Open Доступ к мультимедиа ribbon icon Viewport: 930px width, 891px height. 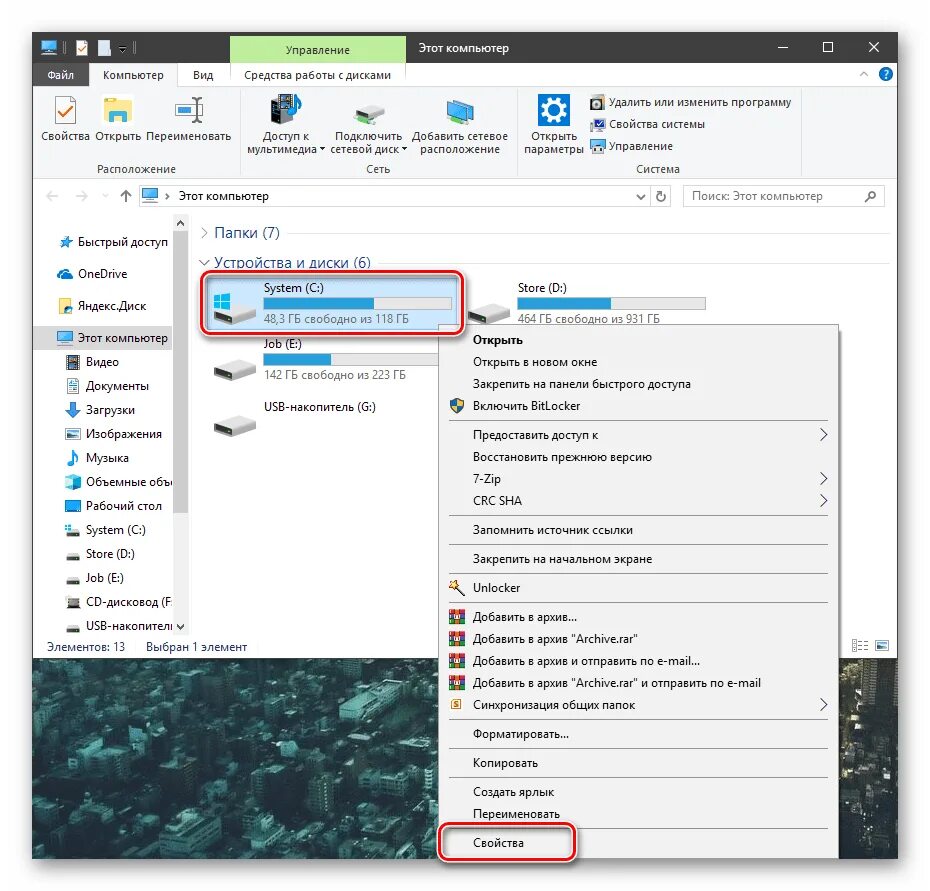tap(286, 110)
